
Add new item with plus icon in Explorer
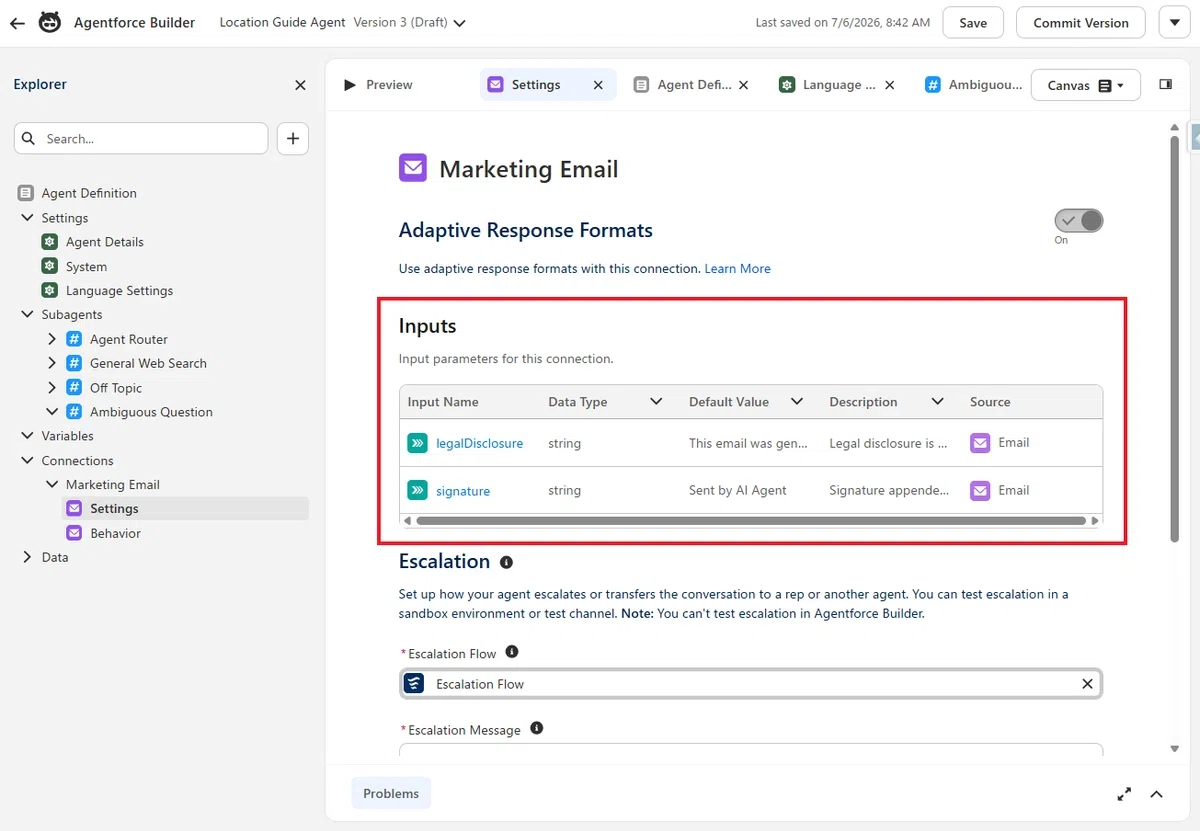click(x=292, y=139)
